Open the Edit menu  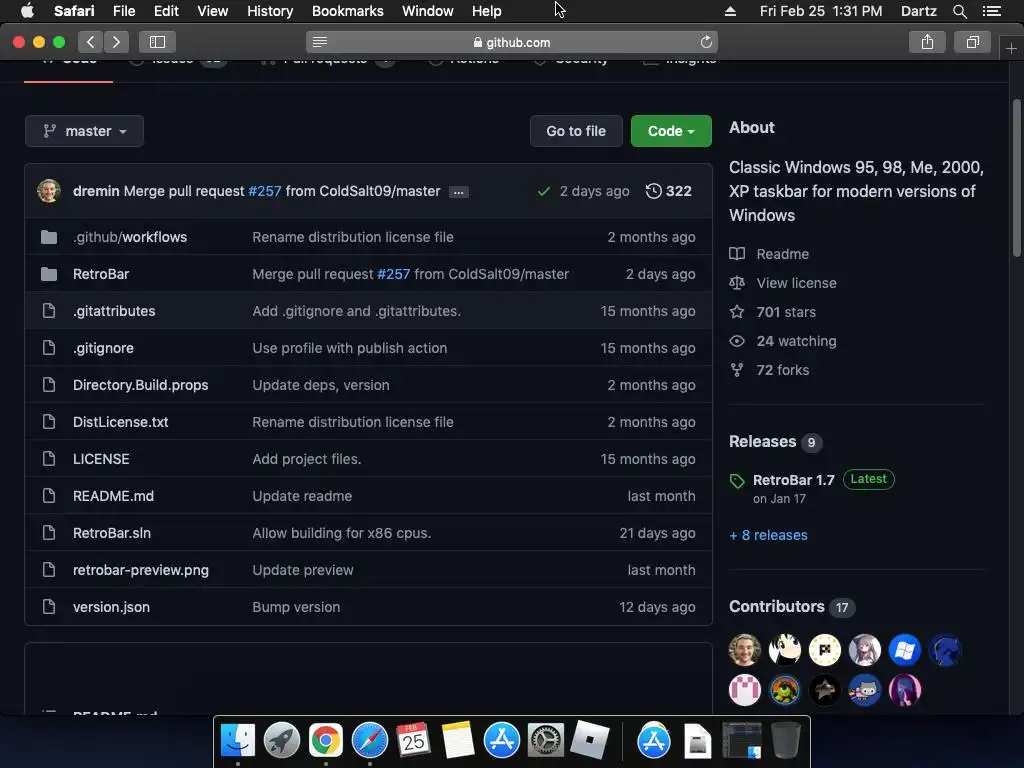166,11
